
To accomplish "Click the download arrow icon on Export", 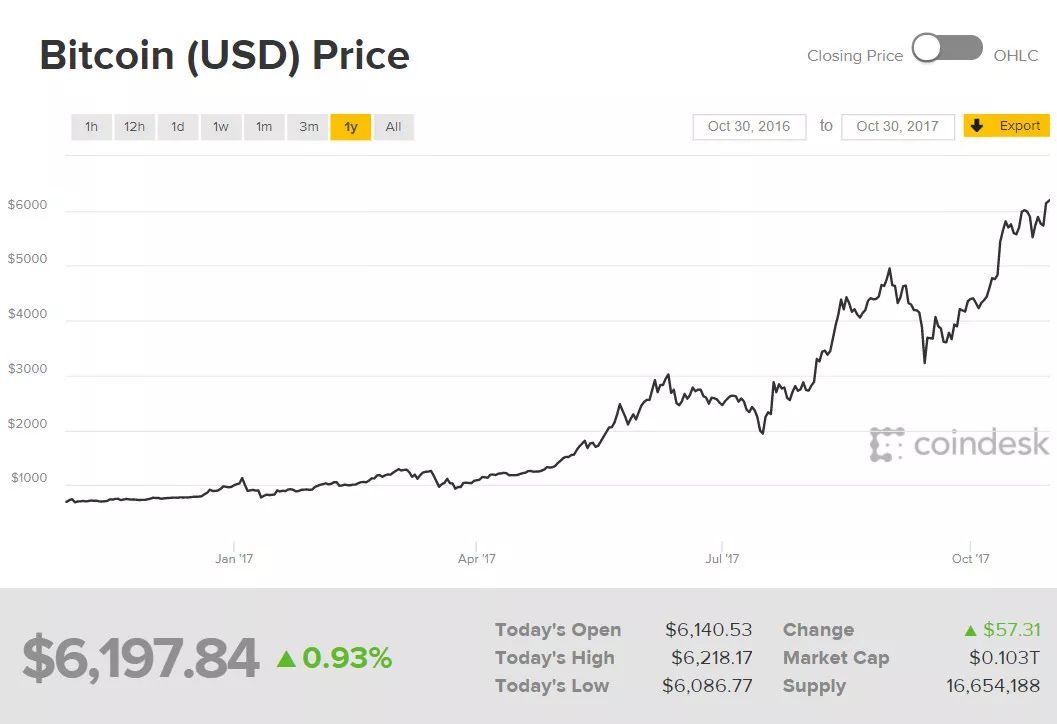I will point(977,125).
